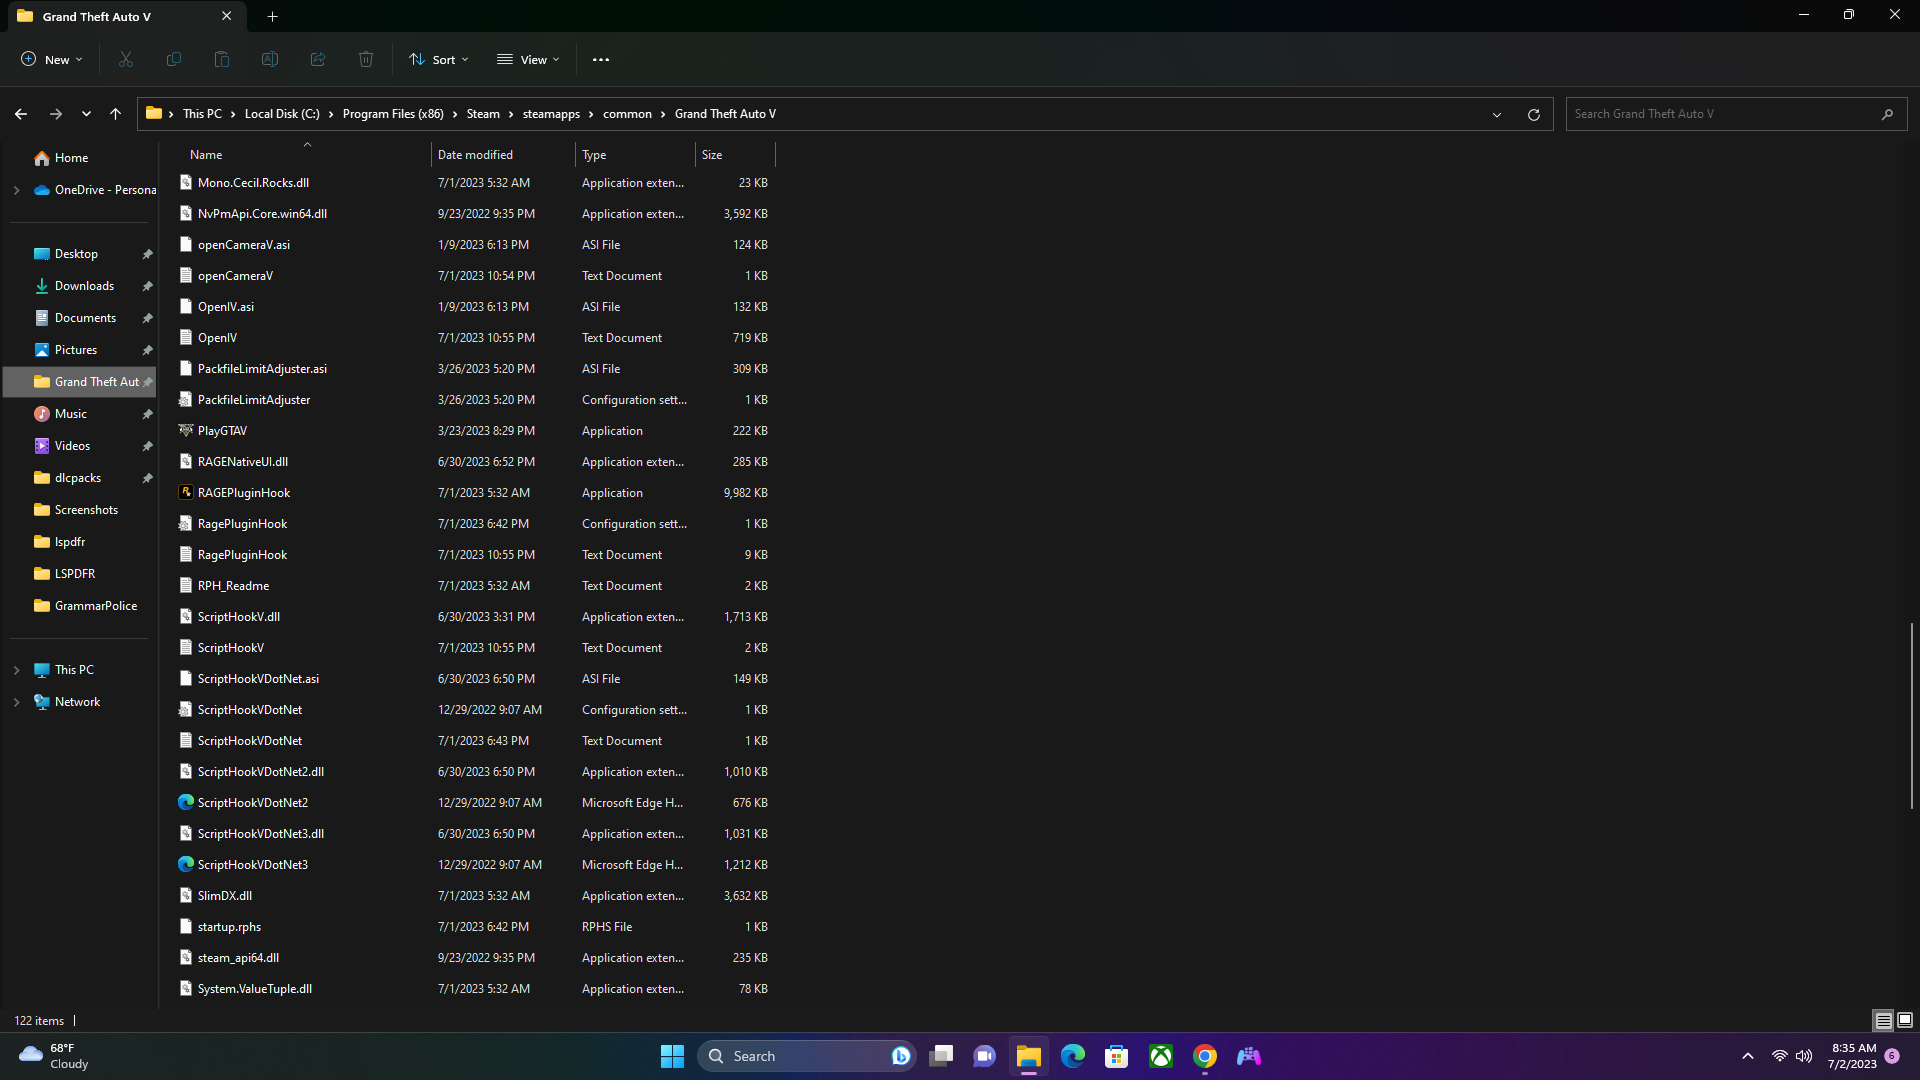Open Xbox app from the taskbar

[x=1161, y=1056]
